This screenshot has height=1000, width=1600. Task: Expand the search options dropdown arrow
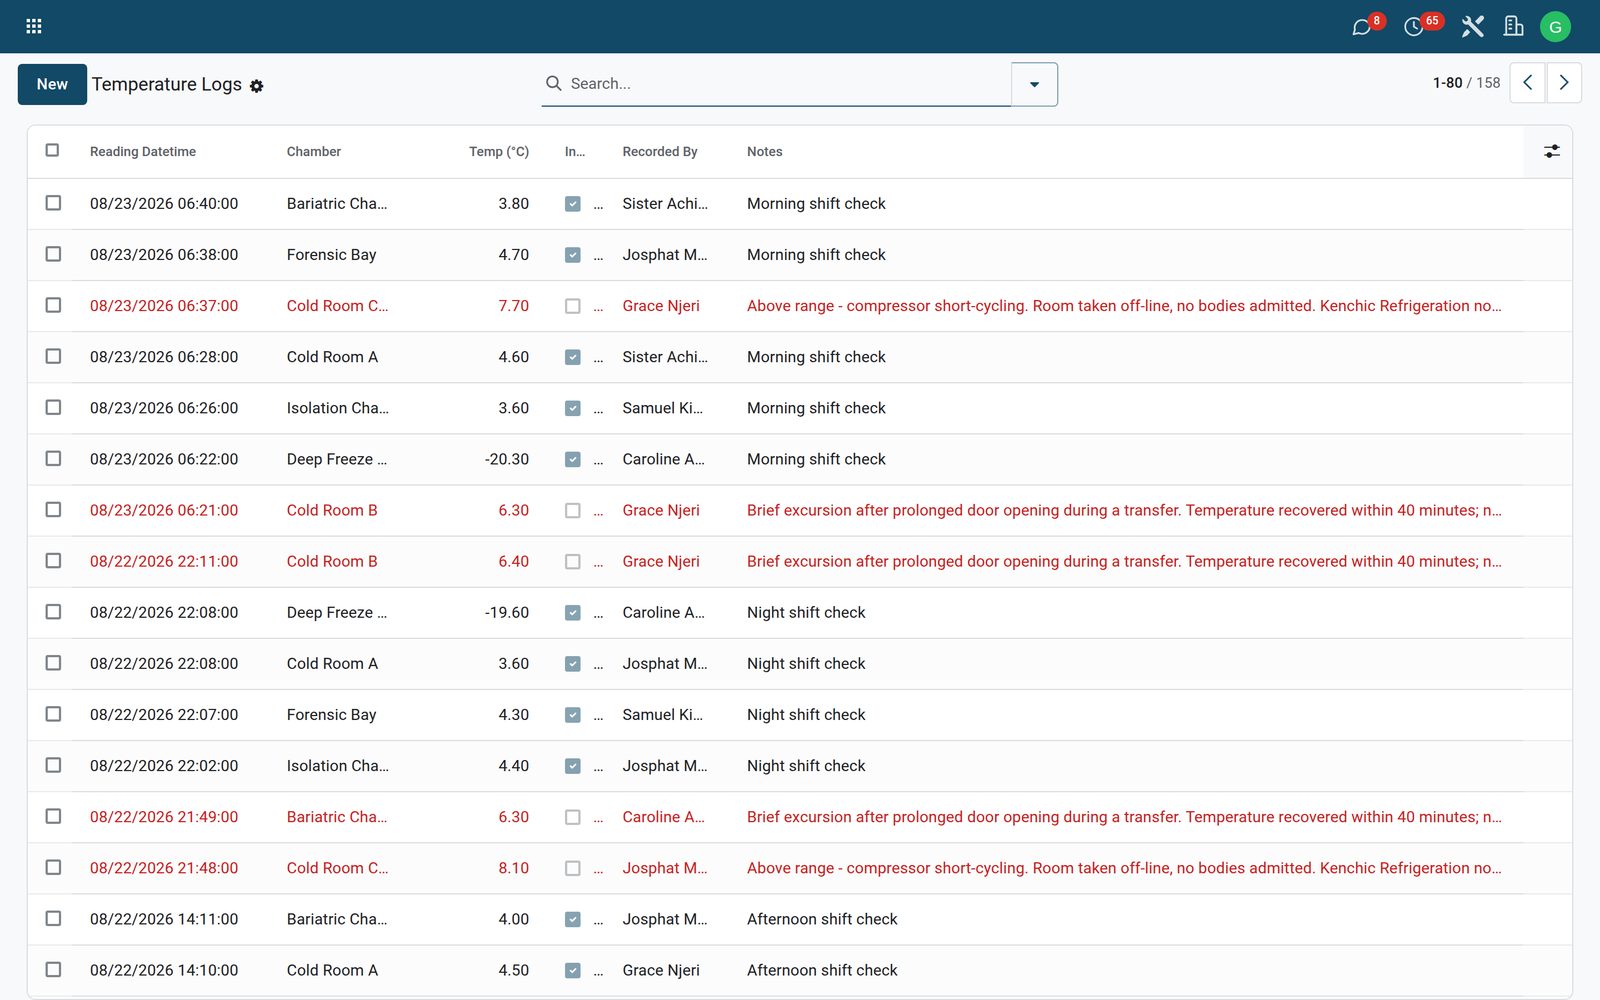(x=1034, y=84)
